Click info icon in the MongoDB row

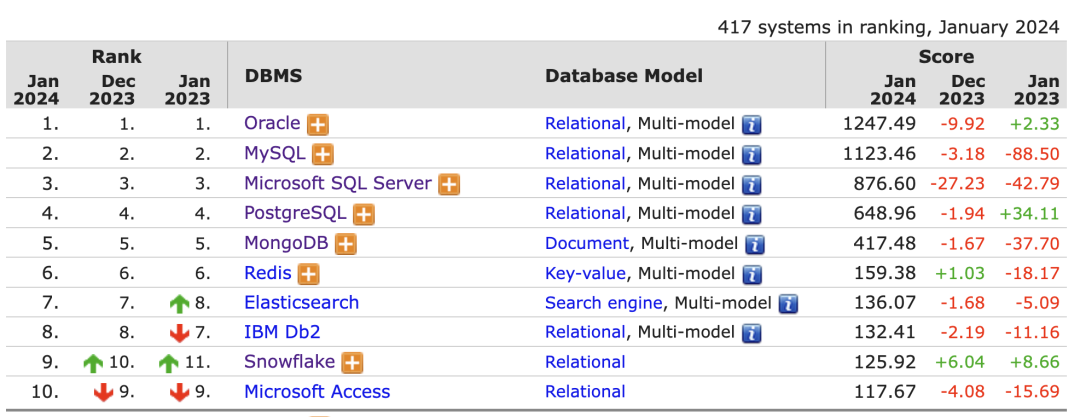(x=754, y=244)
